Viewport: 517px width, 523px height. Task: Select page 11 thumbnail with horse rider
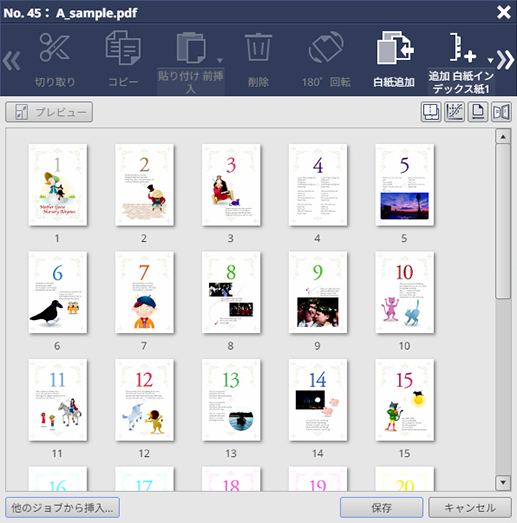pos(58,400)
